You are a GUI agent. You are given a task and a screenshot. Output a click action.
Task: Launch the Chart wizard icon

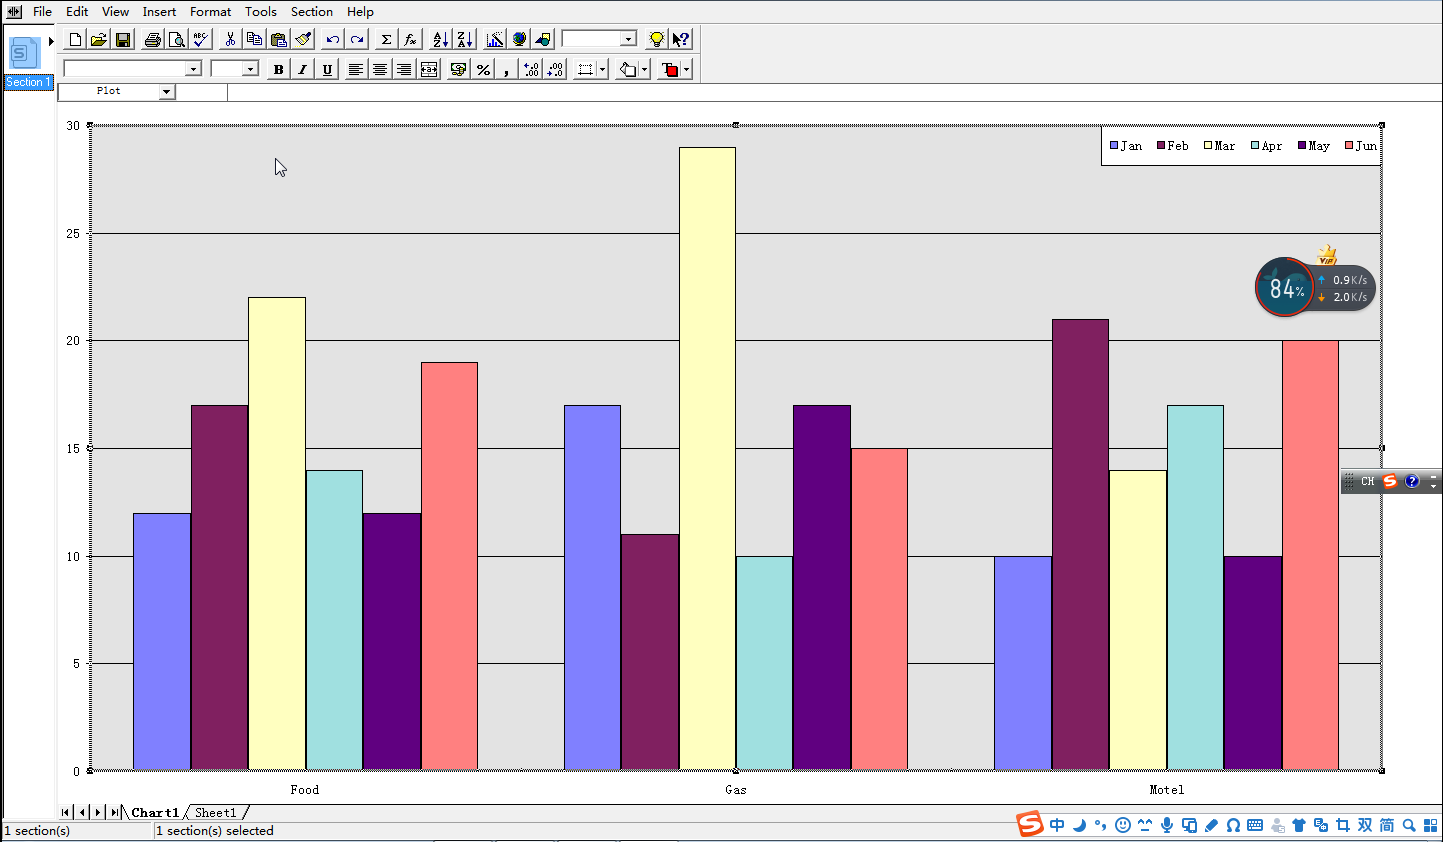495,40
